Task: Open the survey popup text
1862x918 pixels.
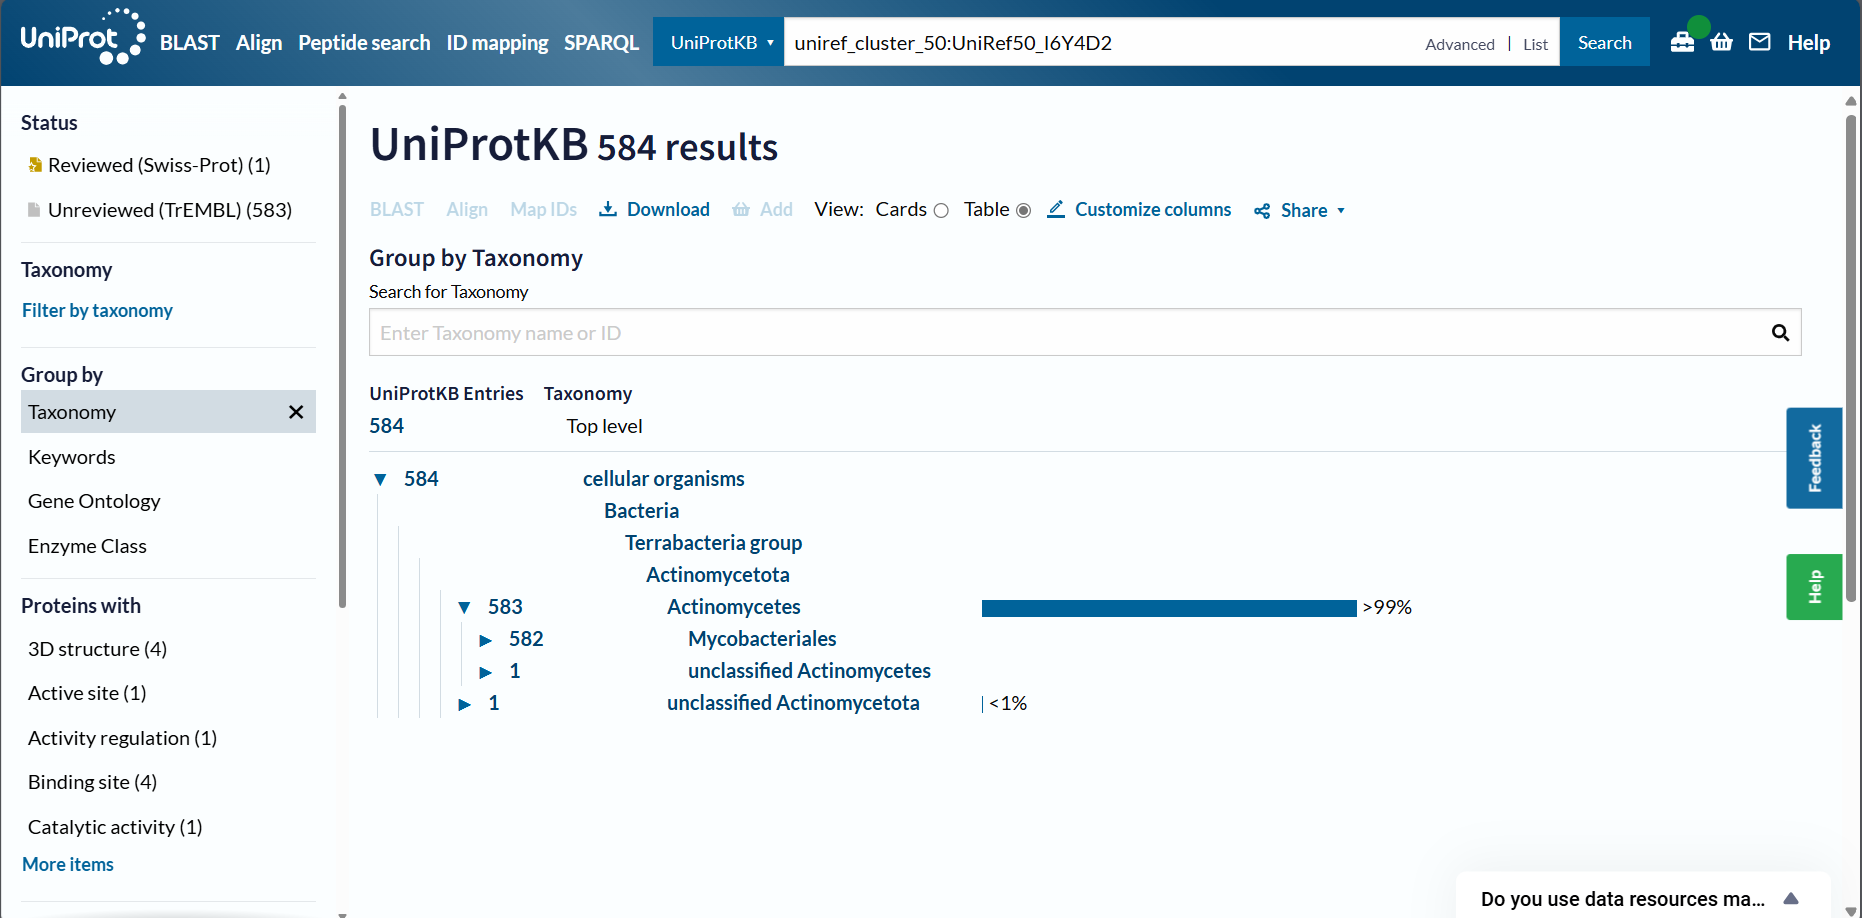Action: pos(1622,899)
